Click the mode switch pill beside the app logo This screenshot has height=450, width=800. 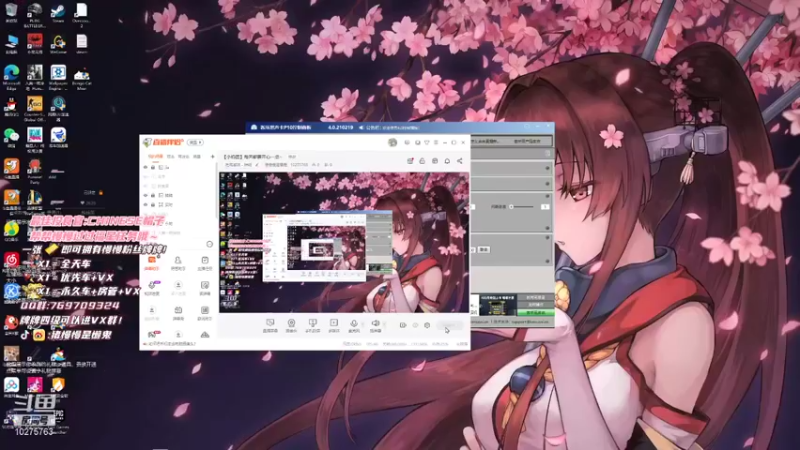(x=195, y=142)
